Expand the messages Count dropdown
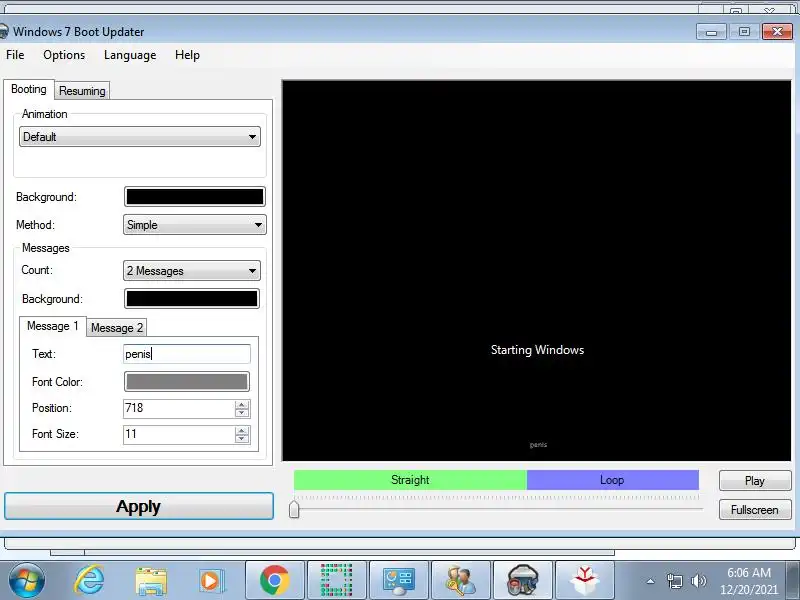800x600 pixels. [x=191, y=270]
